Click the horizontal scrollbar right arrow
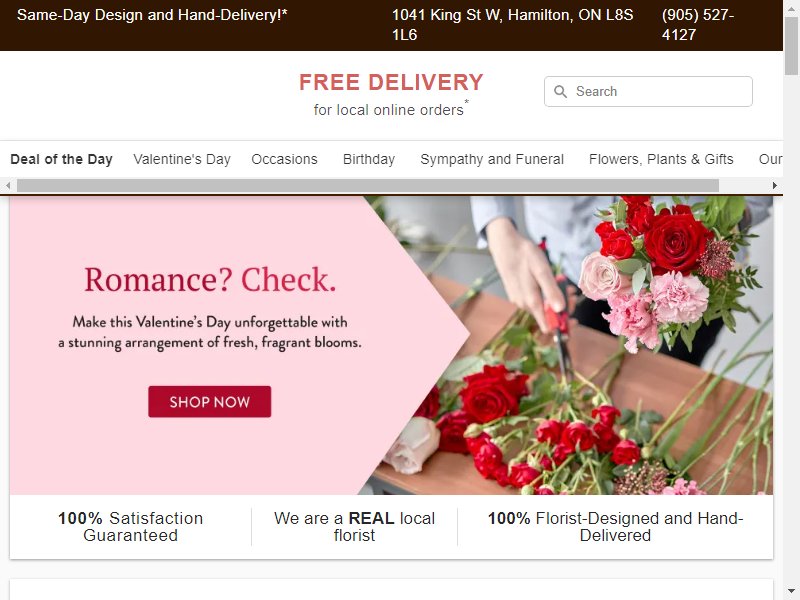 [774, 186]
